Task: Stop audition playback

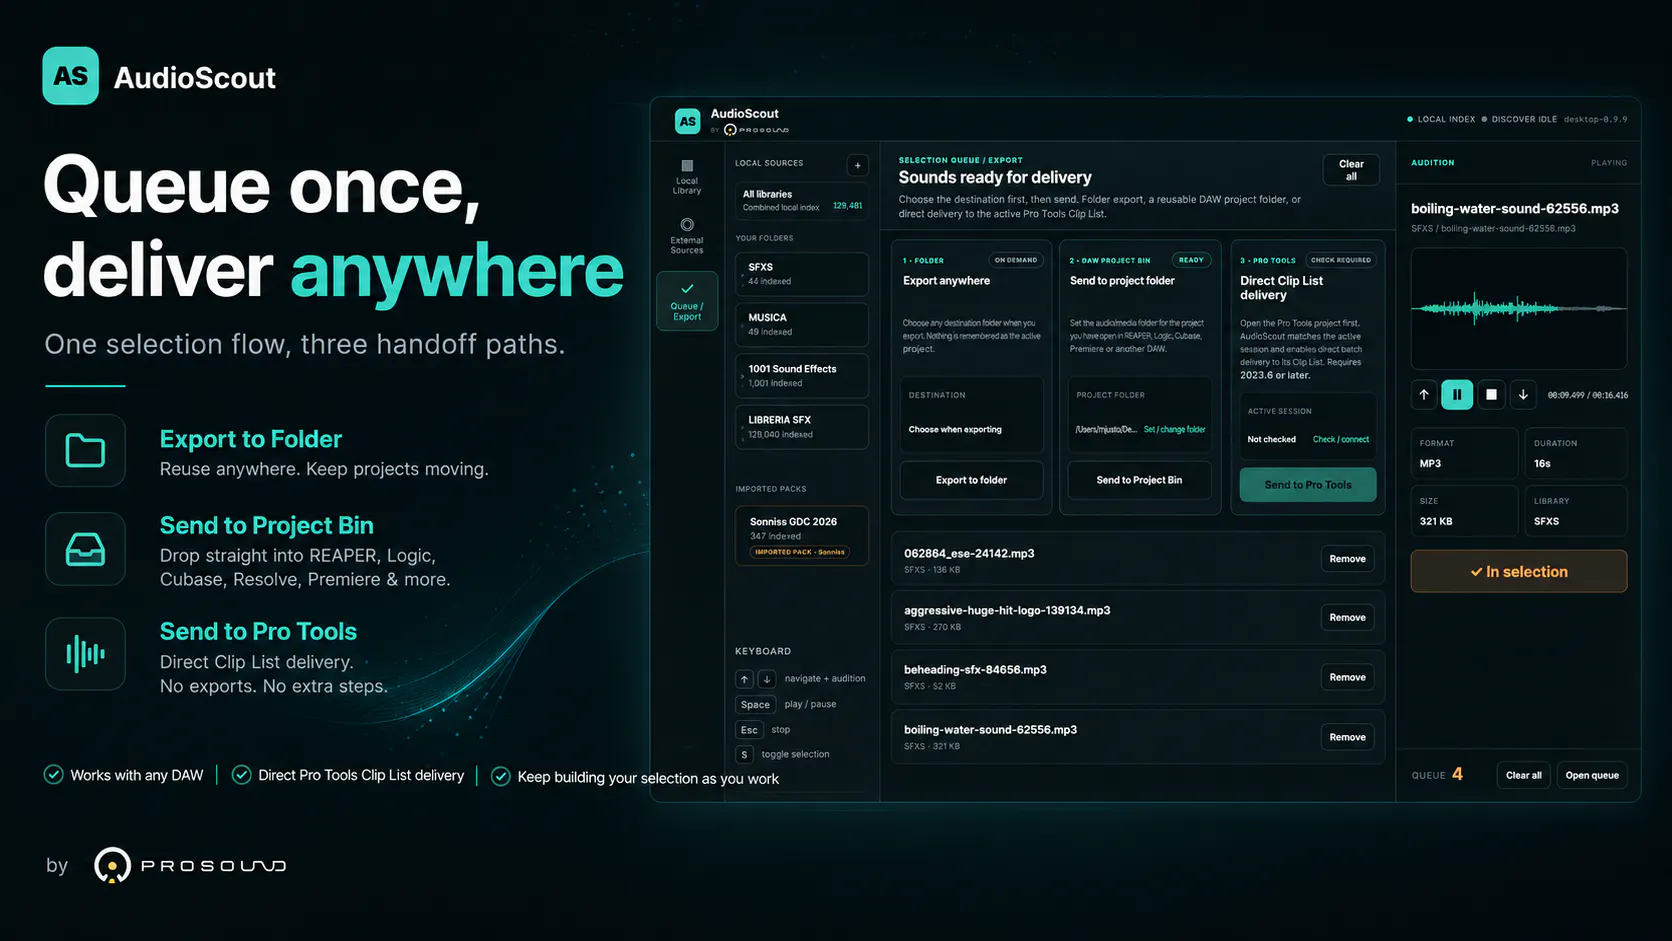Action: 1491,394
